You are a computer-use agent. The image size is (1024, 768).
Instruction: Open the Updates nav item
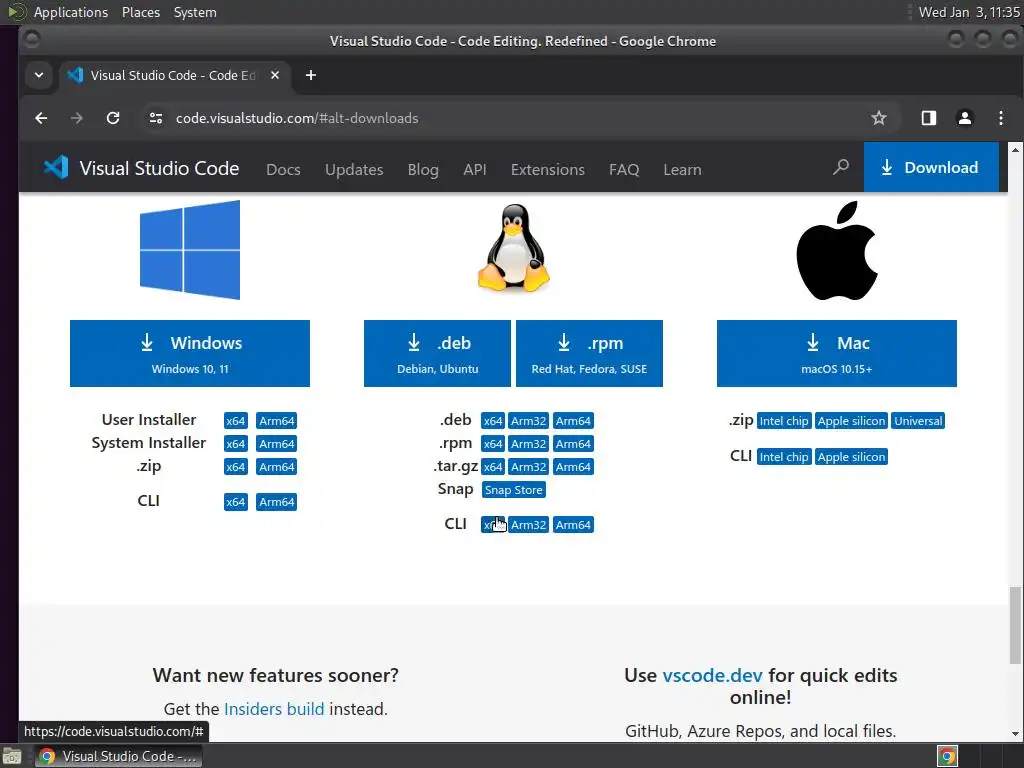click(x=354, y=169)
